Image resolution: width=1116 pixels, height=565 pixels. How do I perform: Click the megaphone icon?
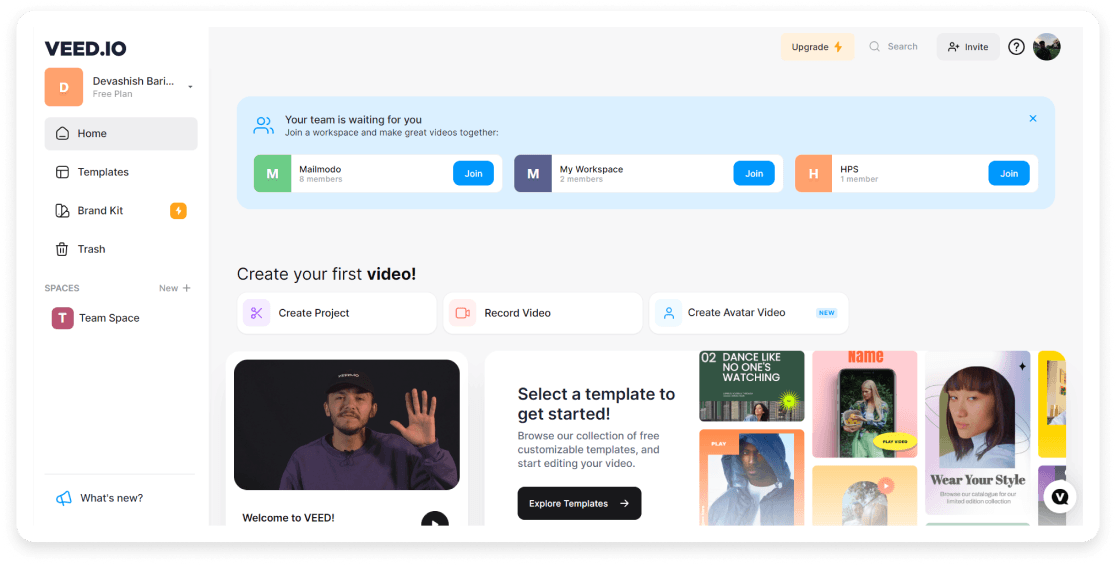pos(63,498)
